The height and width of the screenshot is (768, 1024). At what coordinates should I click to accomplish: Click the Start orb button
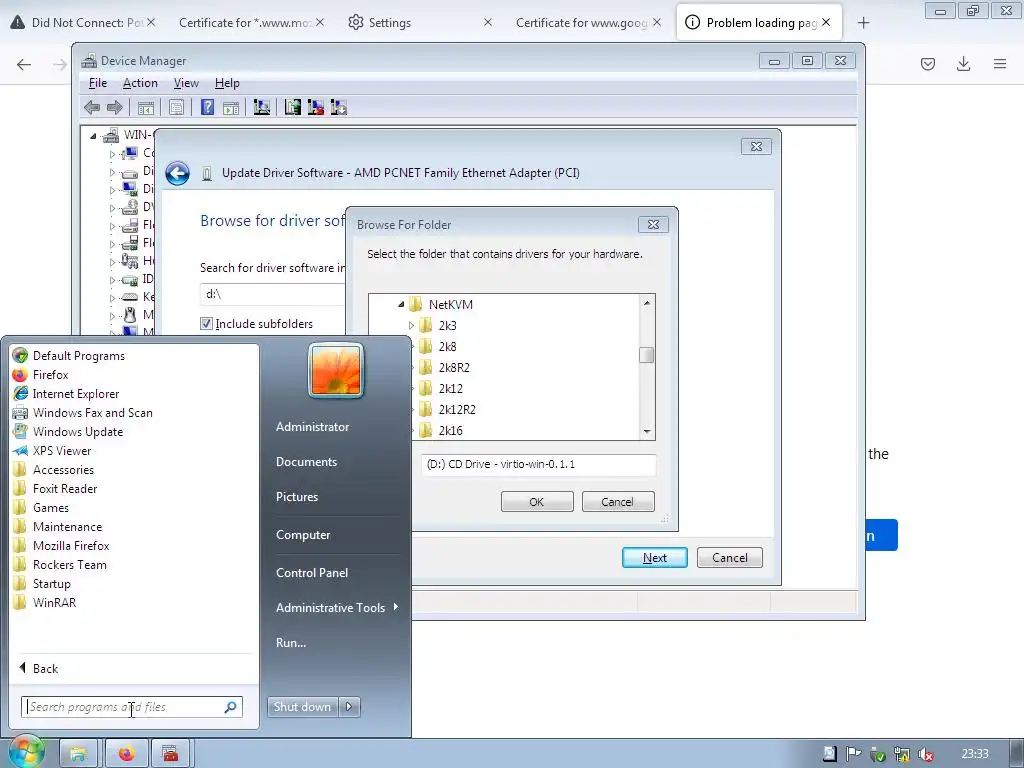point(25,752)
